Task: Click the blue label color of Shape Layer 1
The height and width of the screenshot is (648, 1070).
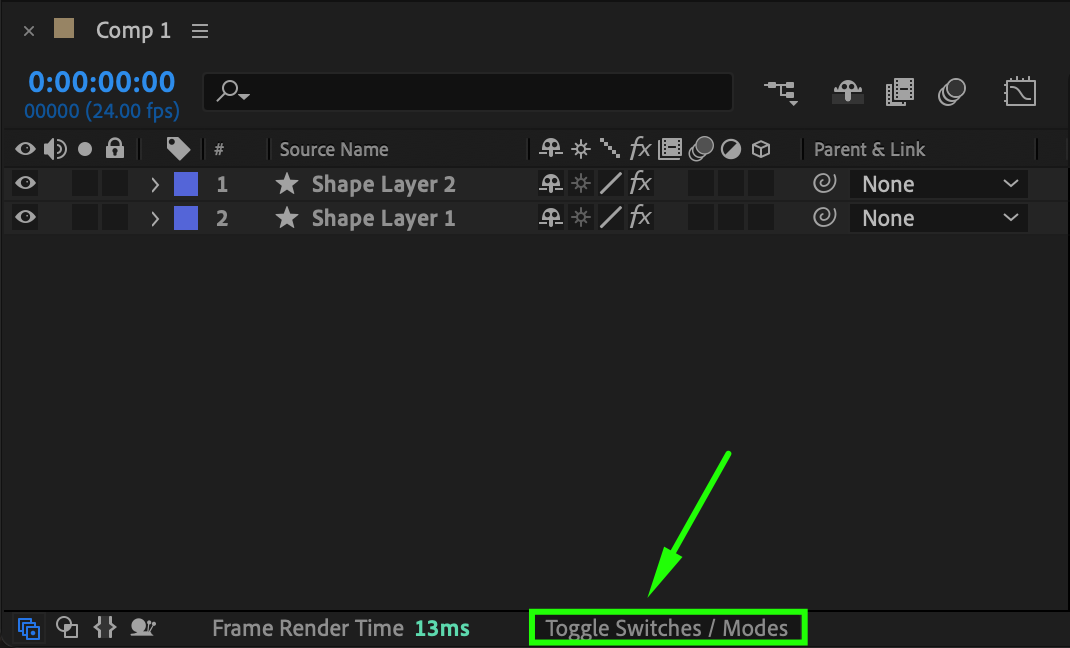Action: tap(186, 218)
